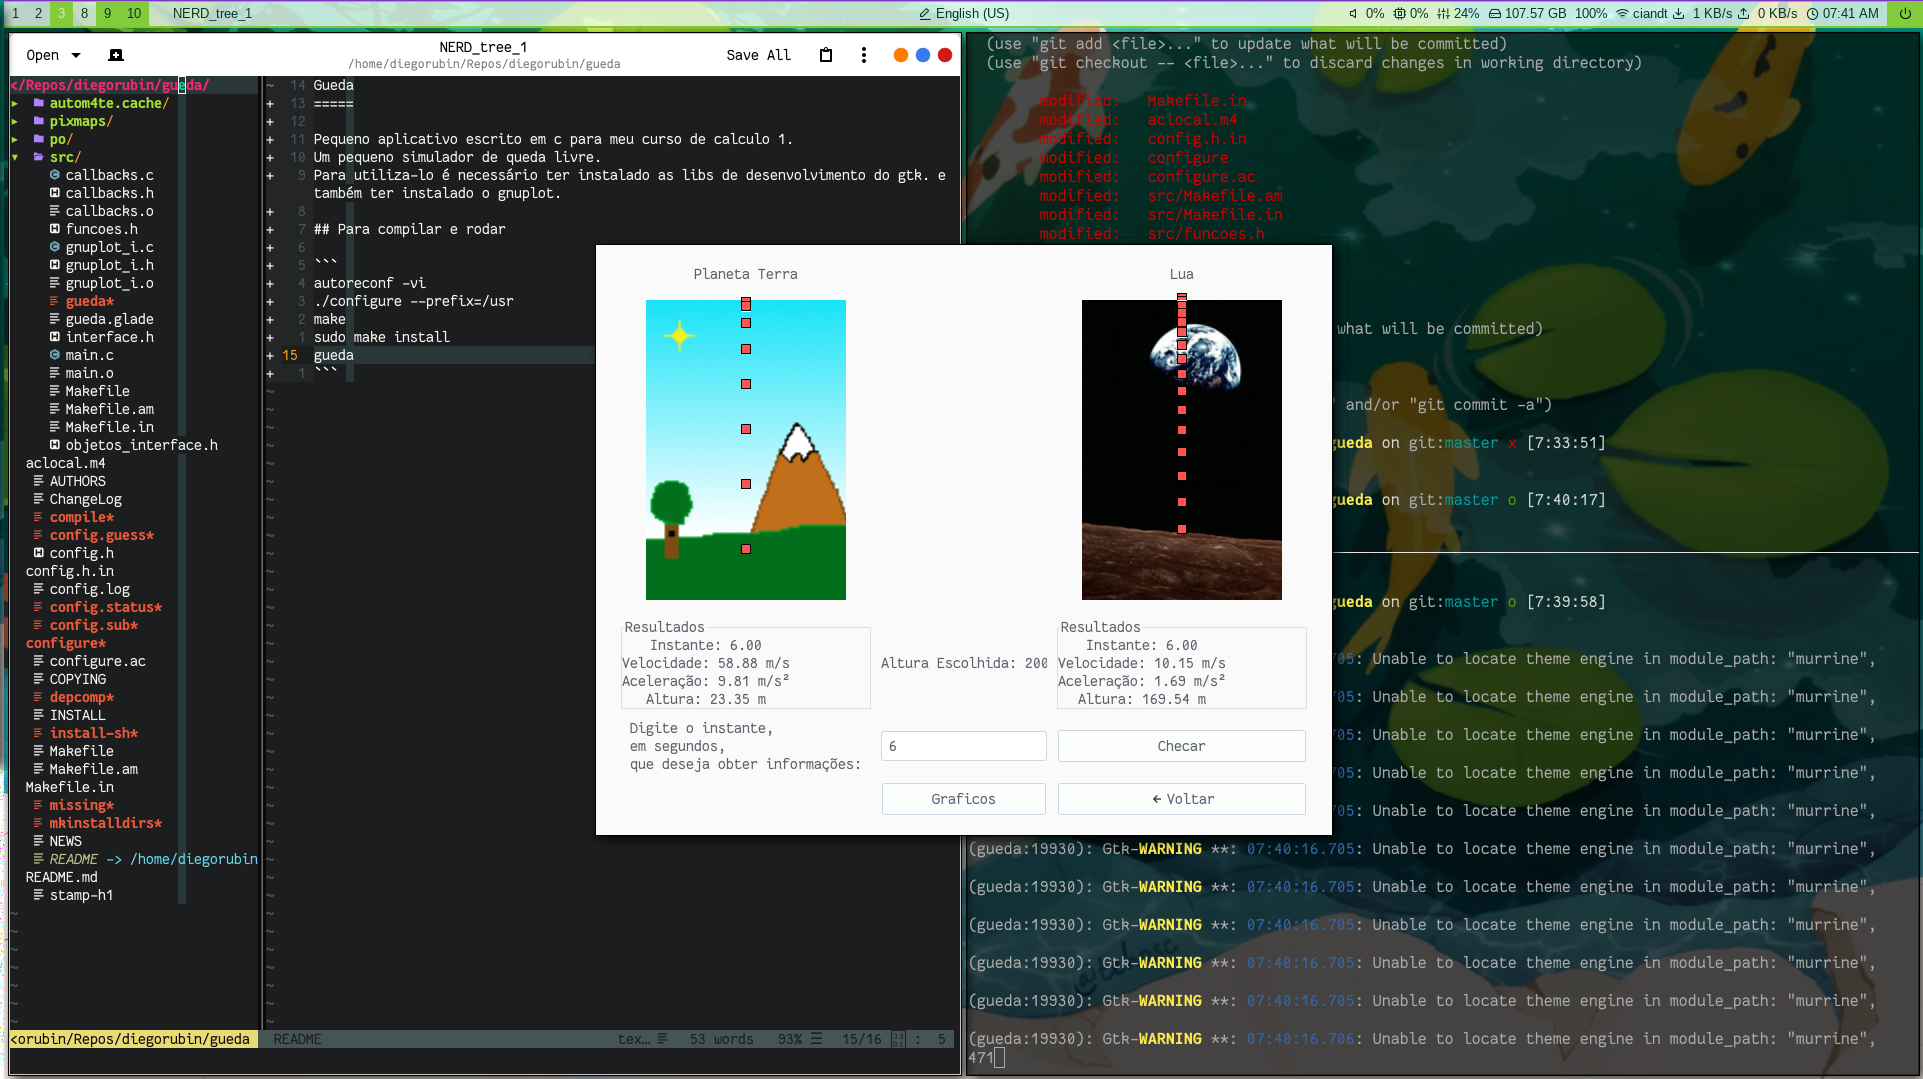Image resolution: width=1923 pixels, height=1079 pixels.
Task: Click the blue window control dot
Action: coord(923,55)
